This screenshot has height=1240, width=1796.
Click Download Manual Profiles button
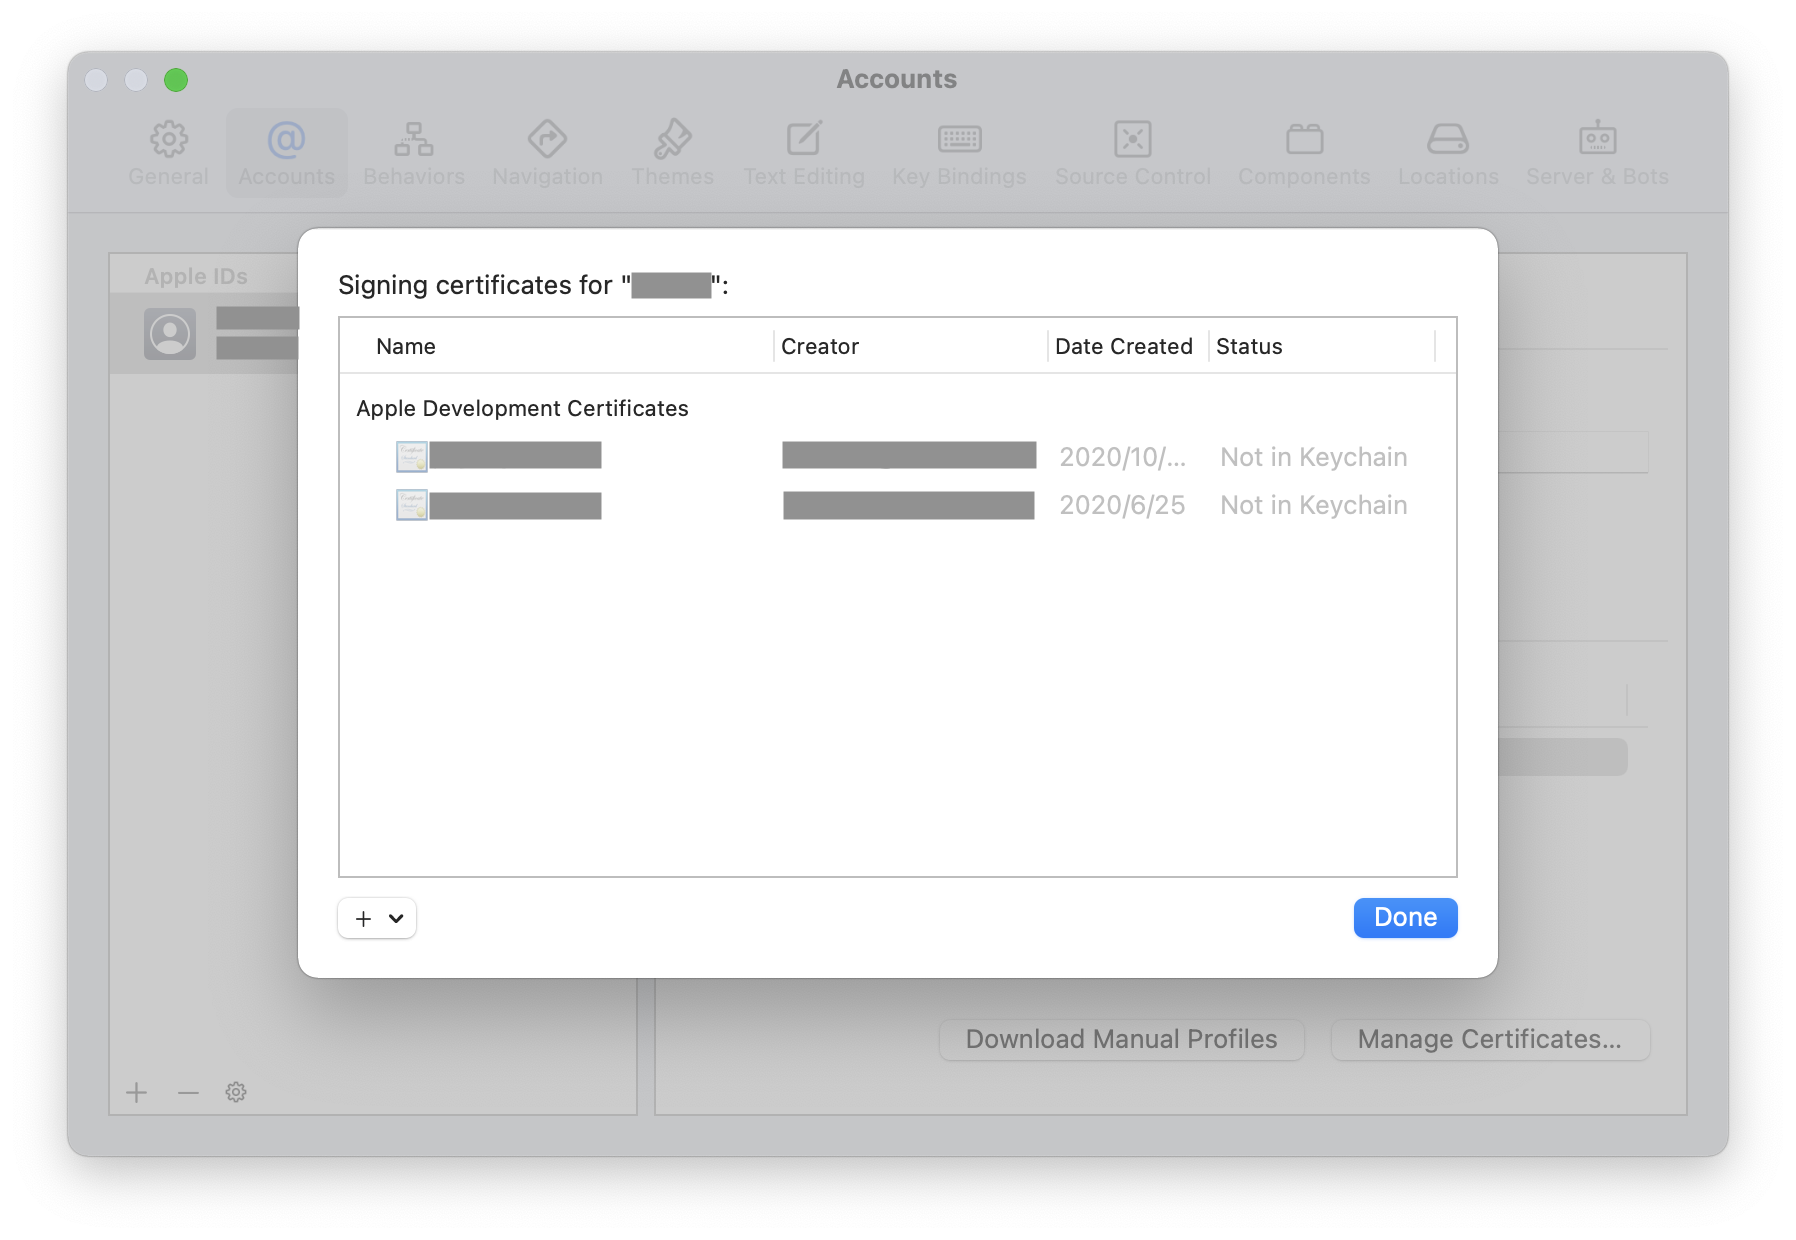[1121, 1040]
